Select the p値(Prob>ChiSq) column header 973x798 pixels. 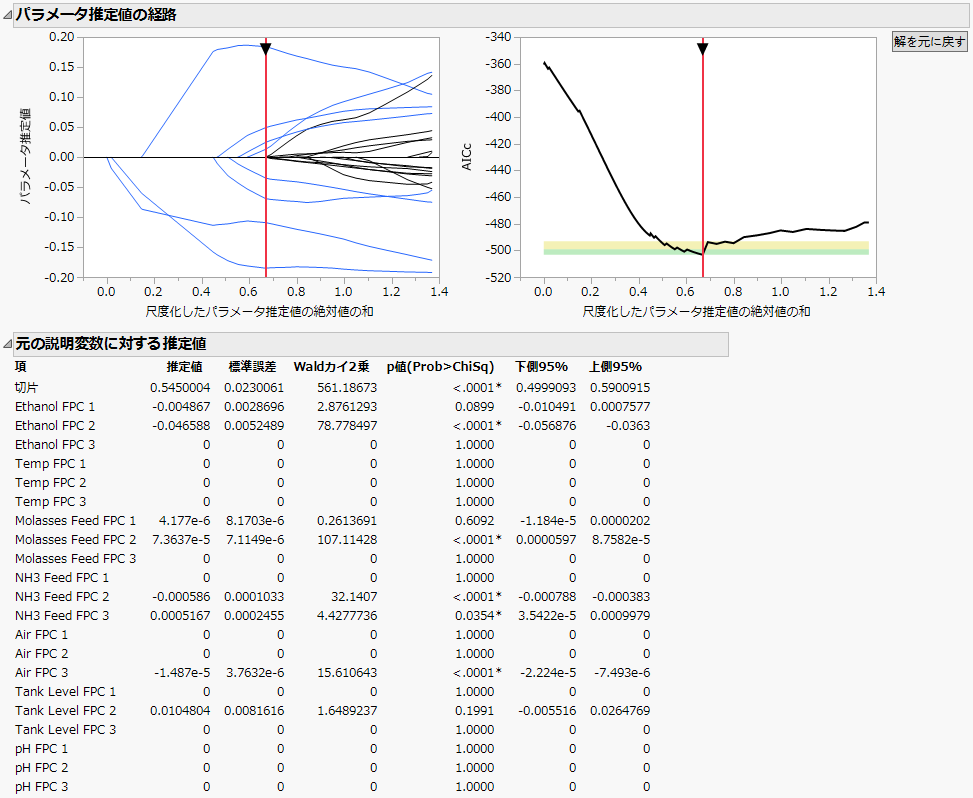coord(440,367)
